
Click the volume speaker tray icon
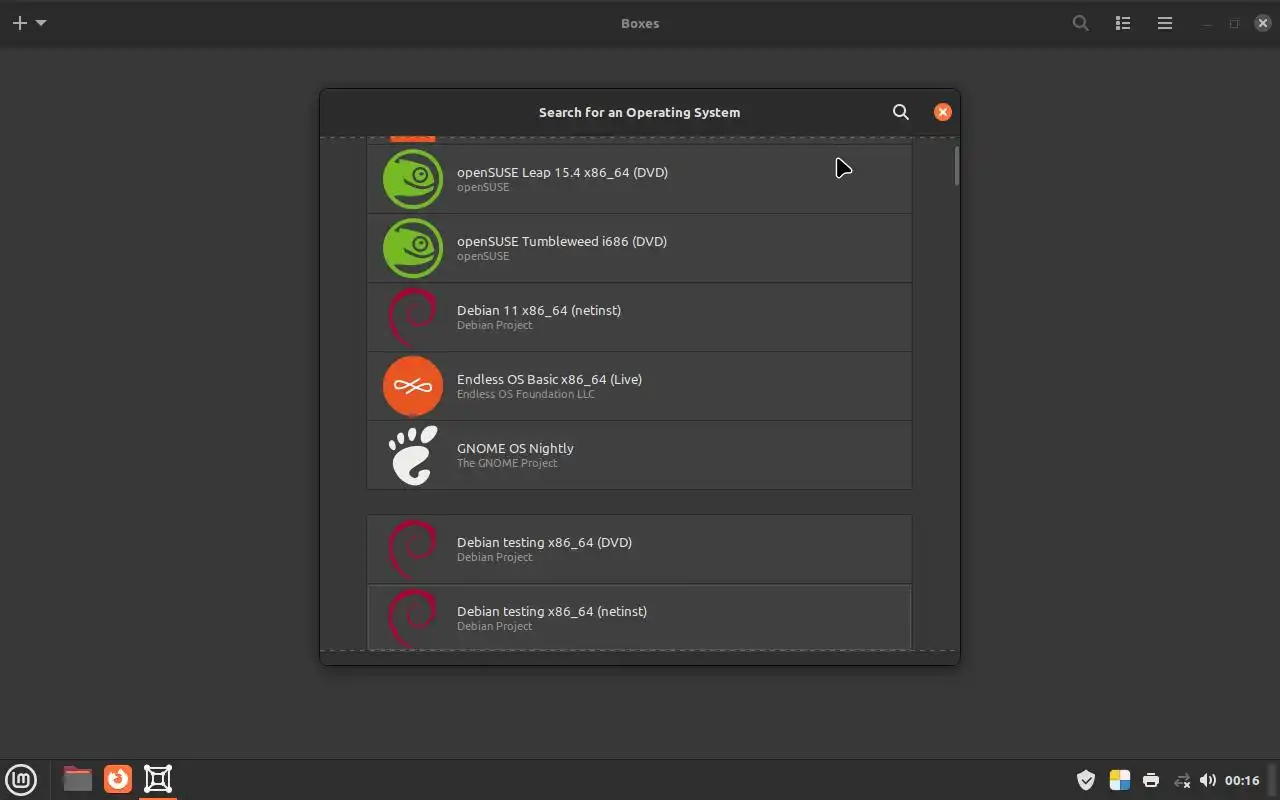click(x=1208, y=780)
